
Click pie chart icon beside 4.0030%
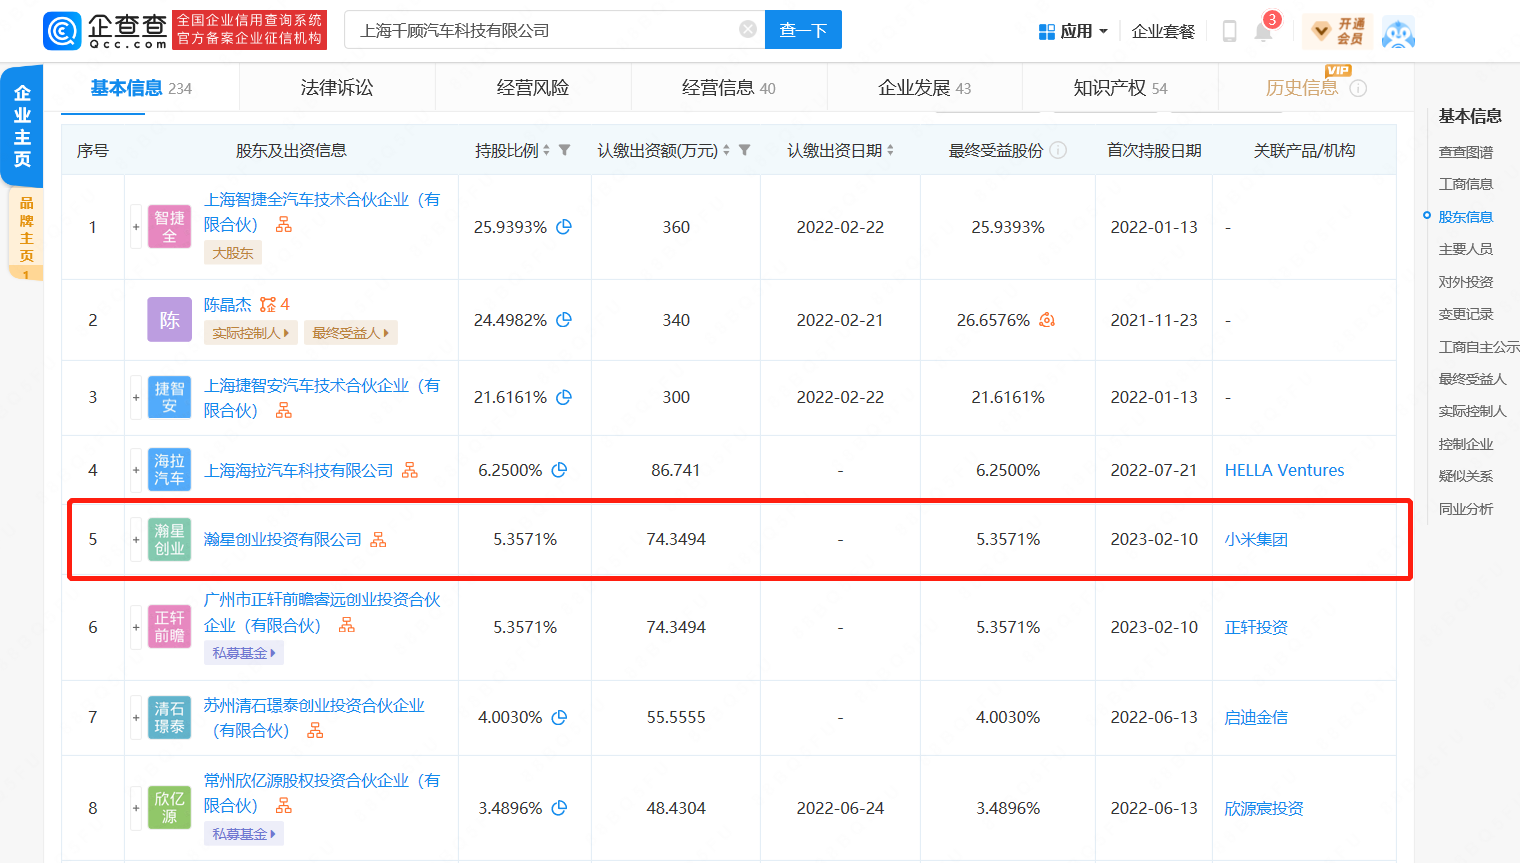(559, 717)
